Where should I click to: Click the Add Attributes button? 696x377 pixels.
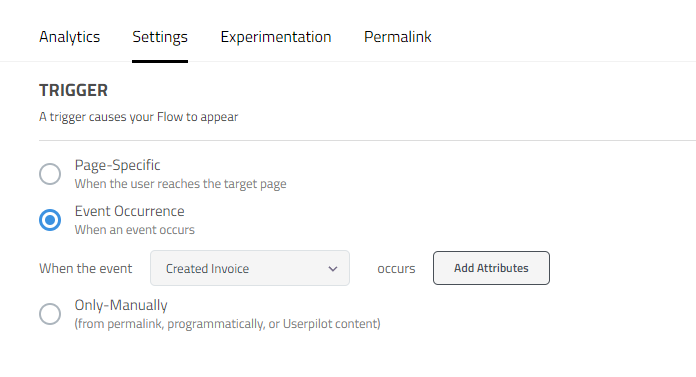(491, 268)
